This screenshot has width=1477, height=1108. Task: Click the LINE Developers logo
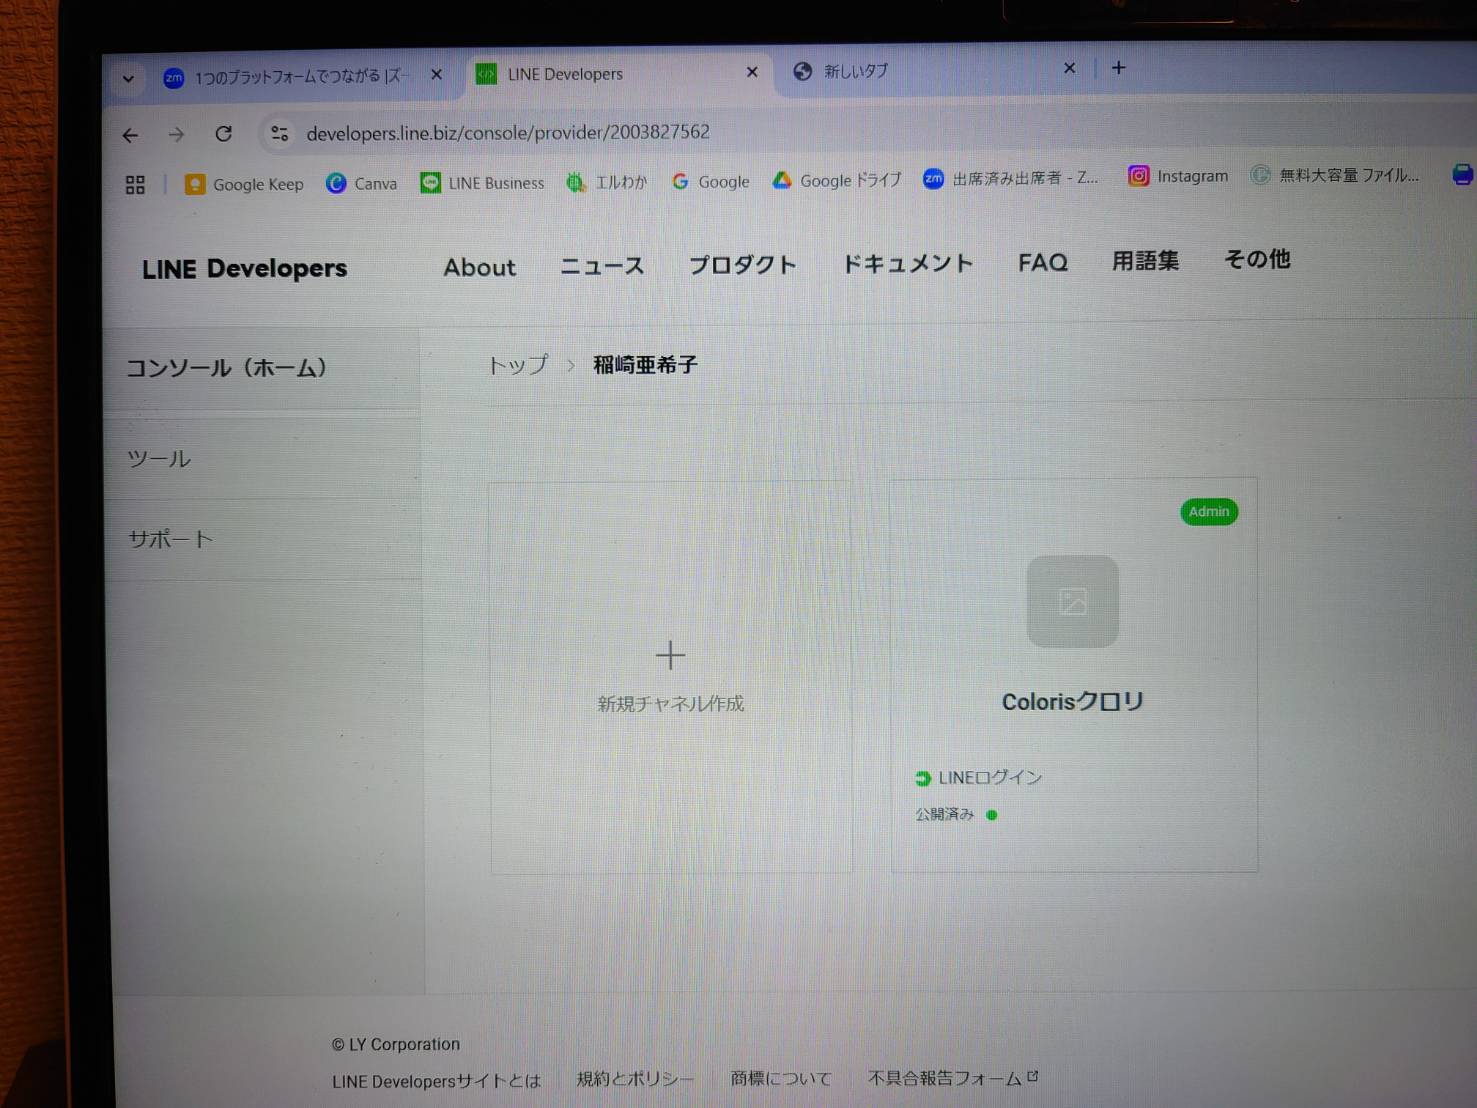click(244, 269)
